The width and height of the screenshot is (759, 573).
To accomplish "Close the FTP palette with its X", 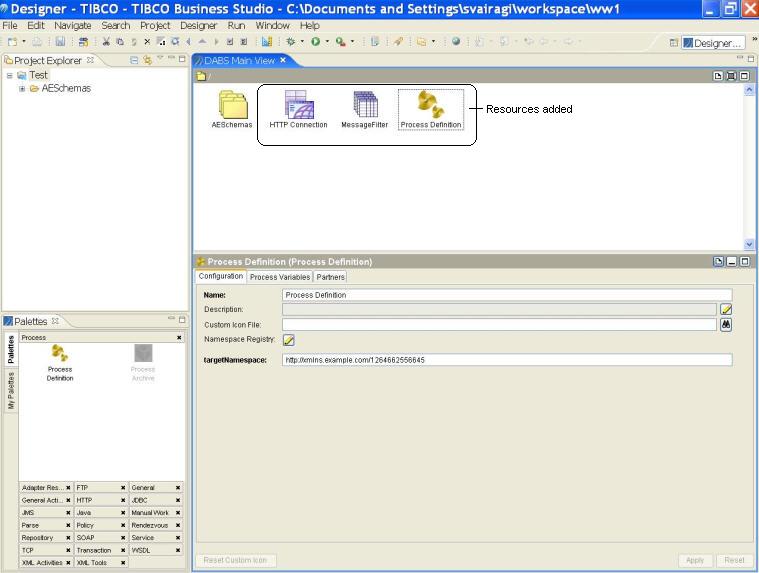I will tap(123, 488).
